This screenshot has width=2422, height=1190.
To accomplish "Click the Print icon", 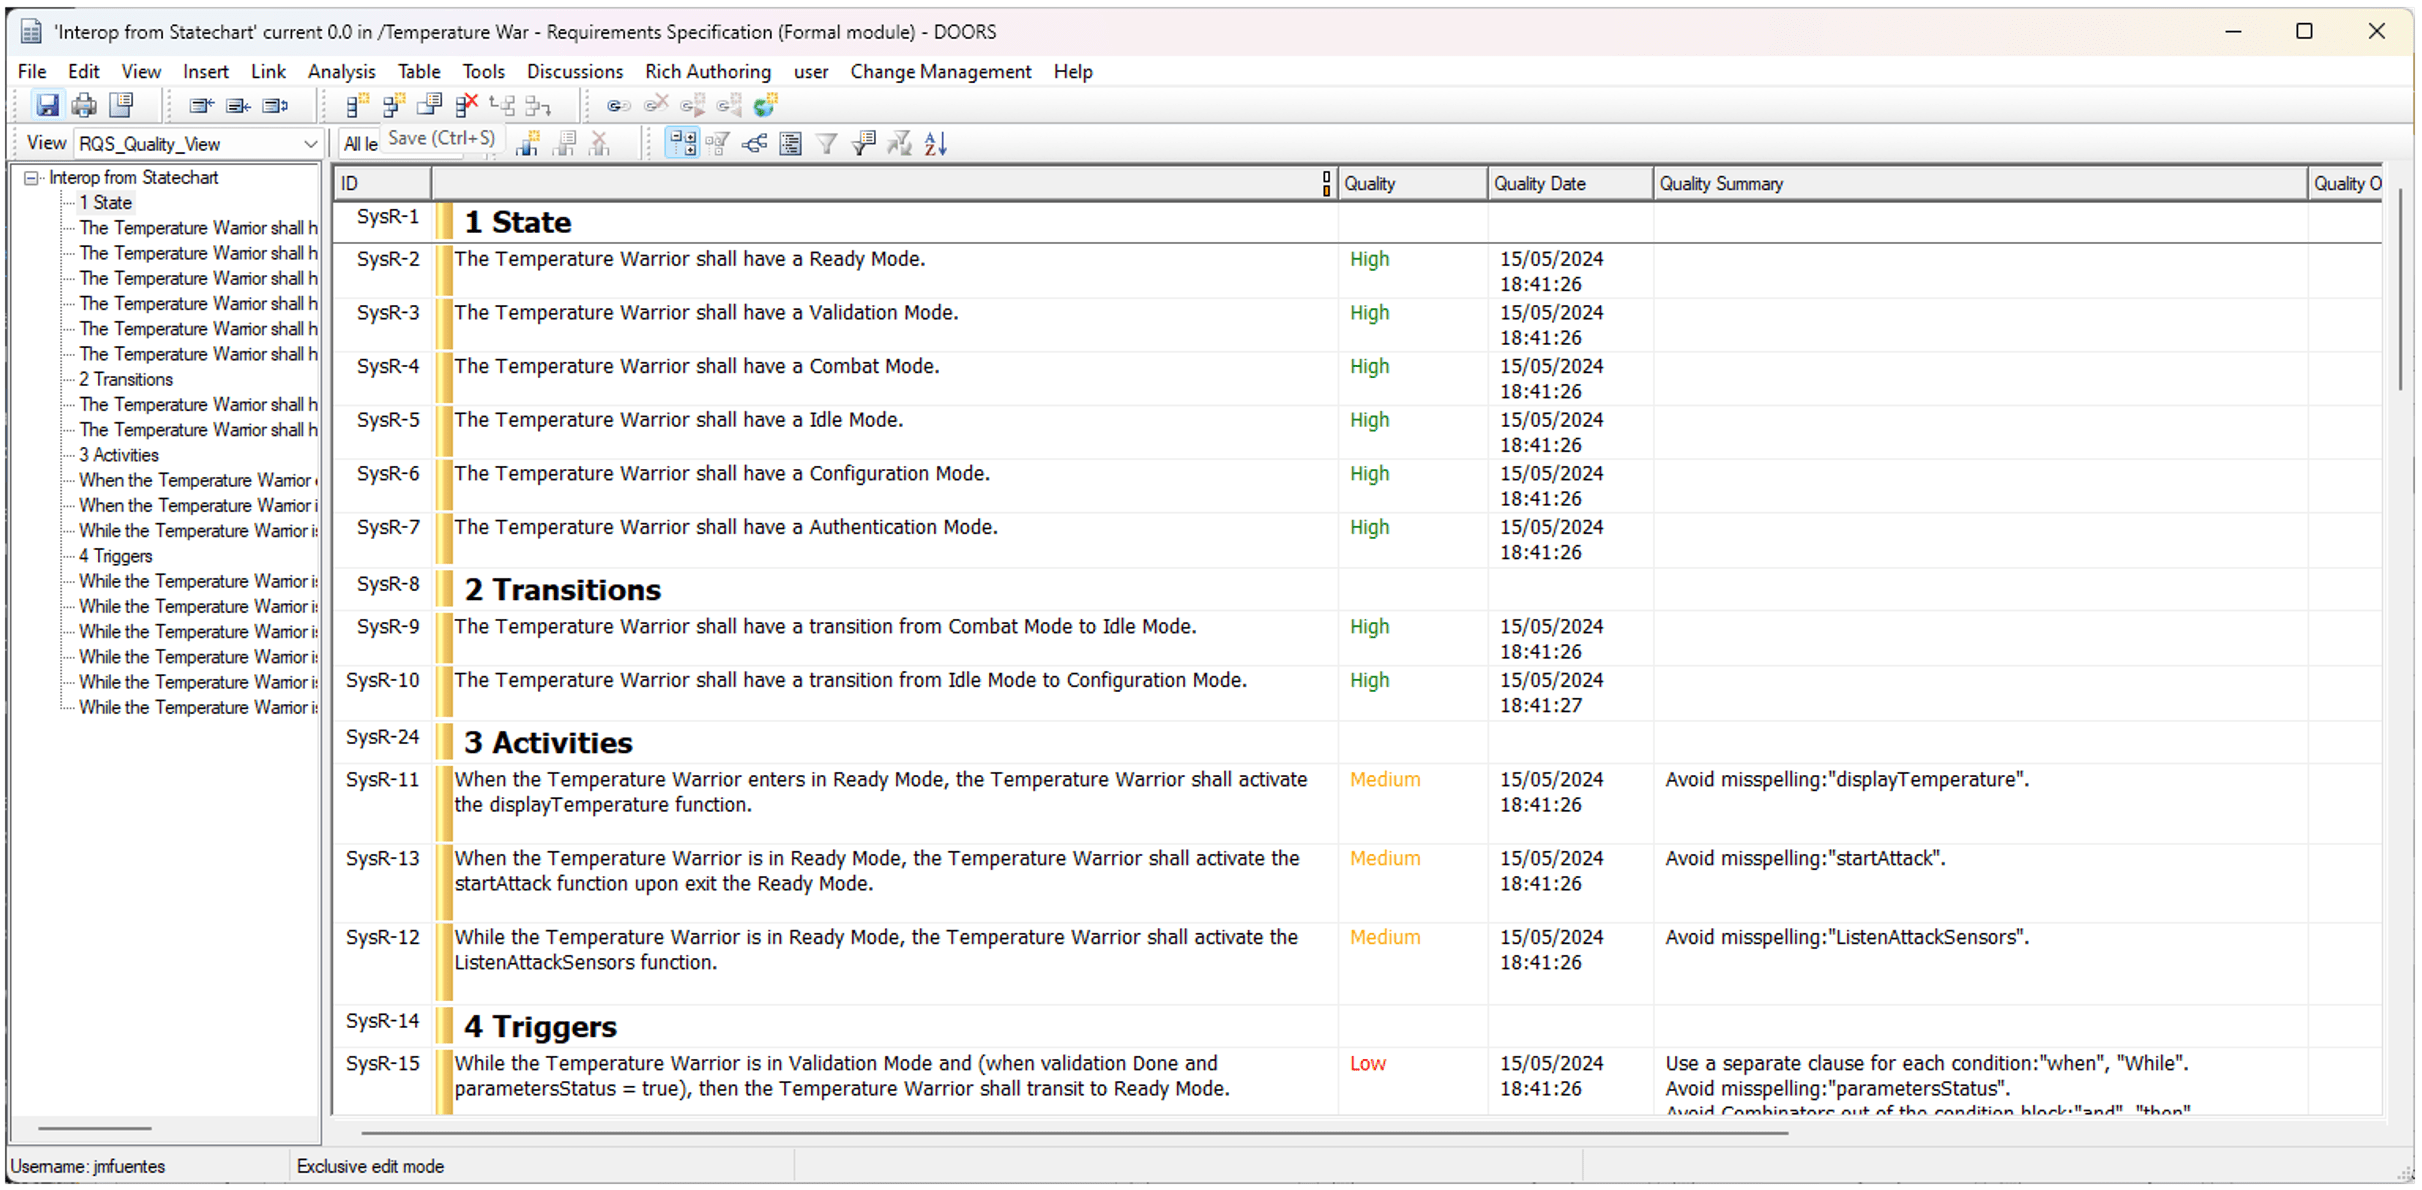I will pyautogui.click(x=85, y=105).
